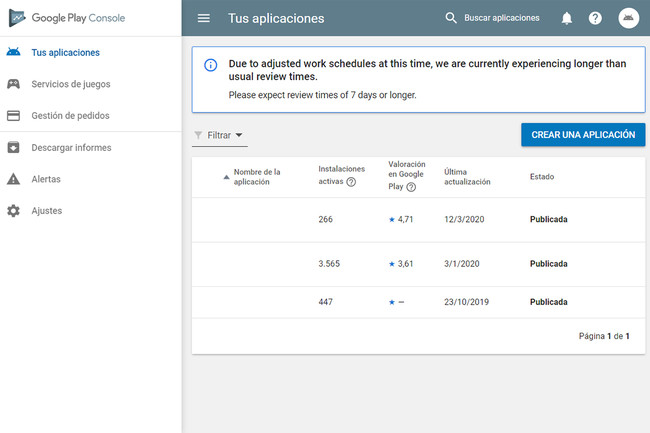Screen dimensions: 650x433
Task: Sort by Nombre de la aplicación column
Action: click(x=257, y=177)
